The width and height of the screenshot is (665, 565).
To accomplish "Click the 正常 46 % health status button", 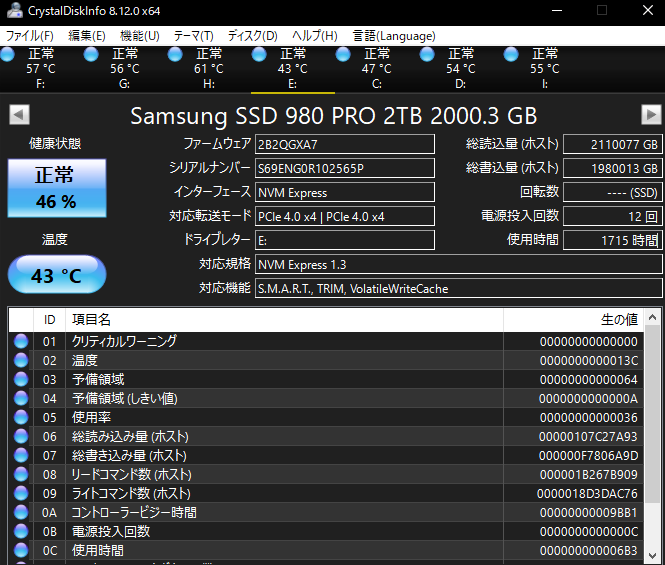I will (x=57, y=188).
